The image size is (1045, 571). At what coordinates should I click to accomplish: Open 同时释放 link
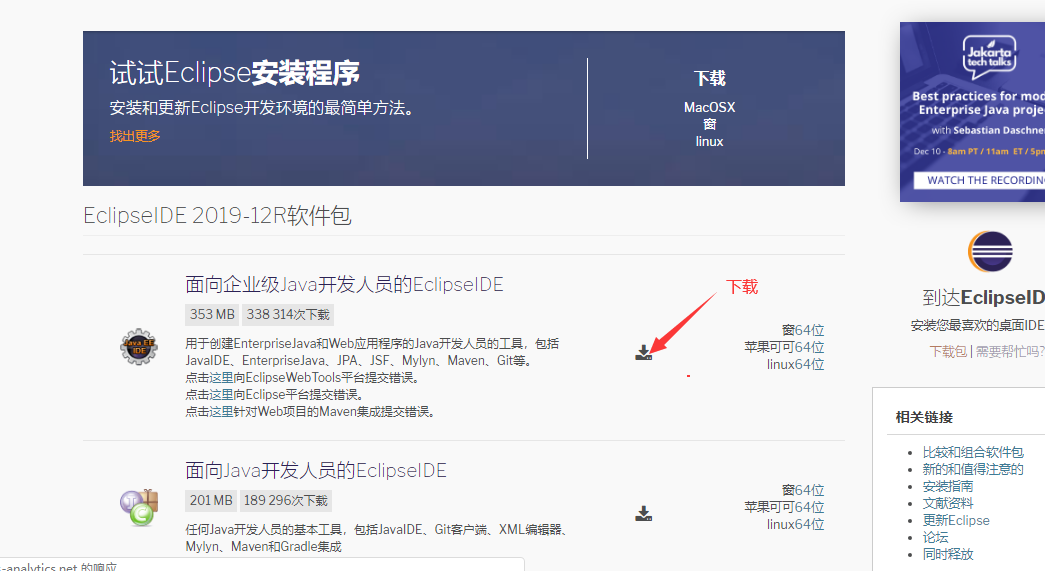tap(948, 554)
